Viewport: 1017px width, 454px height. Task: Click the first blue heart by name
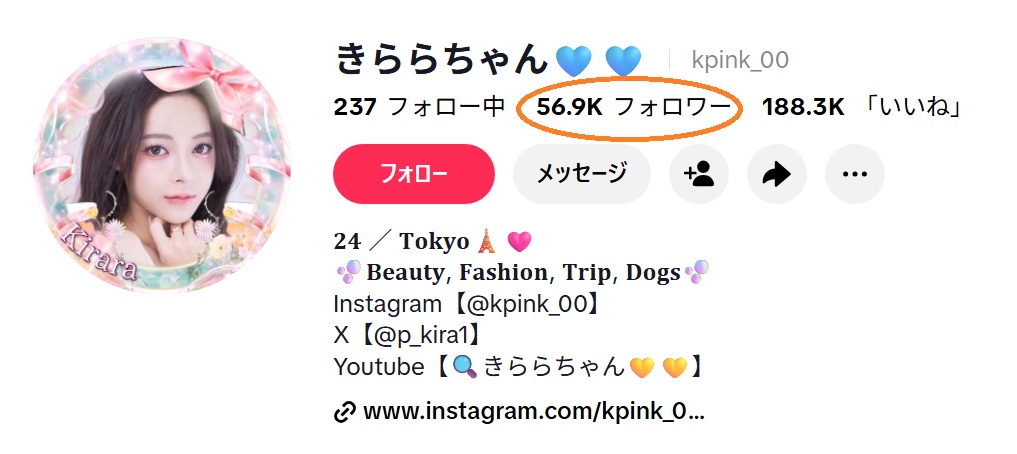pyautogui.click(x=573, y=61)
